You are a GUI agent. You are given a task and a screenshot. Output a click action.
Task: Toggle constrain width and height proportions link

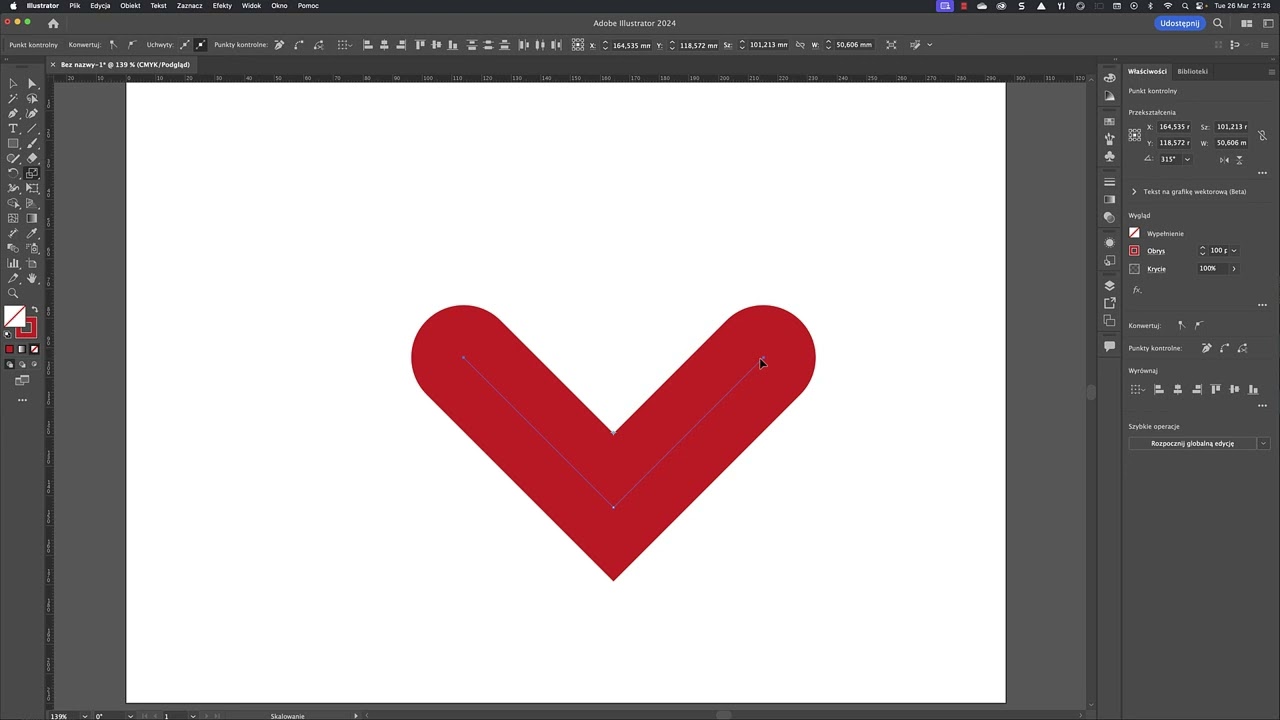click(x=1262, y=135)
